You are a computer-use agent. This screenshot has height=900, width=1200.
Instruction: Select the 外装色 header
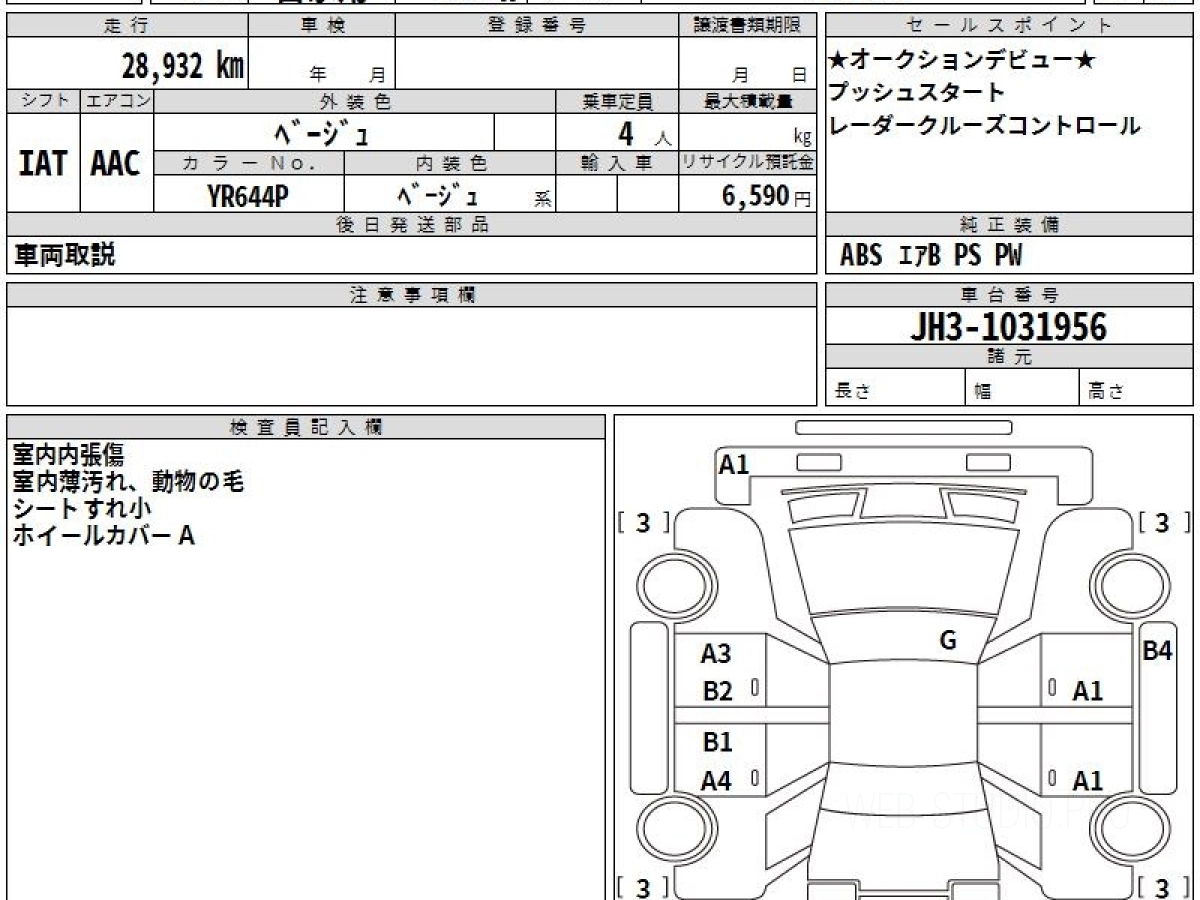(355, 101)
